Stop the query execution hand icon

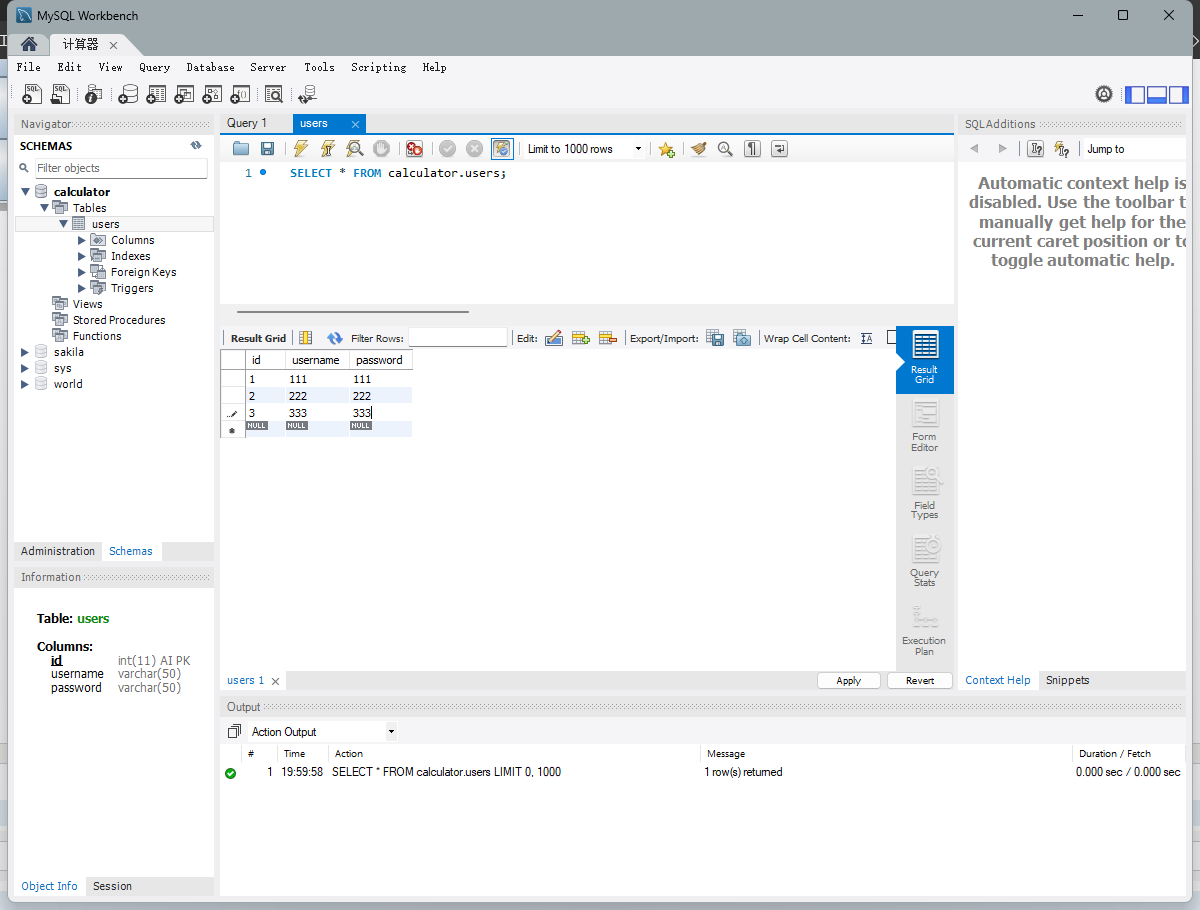pos(381,149)
